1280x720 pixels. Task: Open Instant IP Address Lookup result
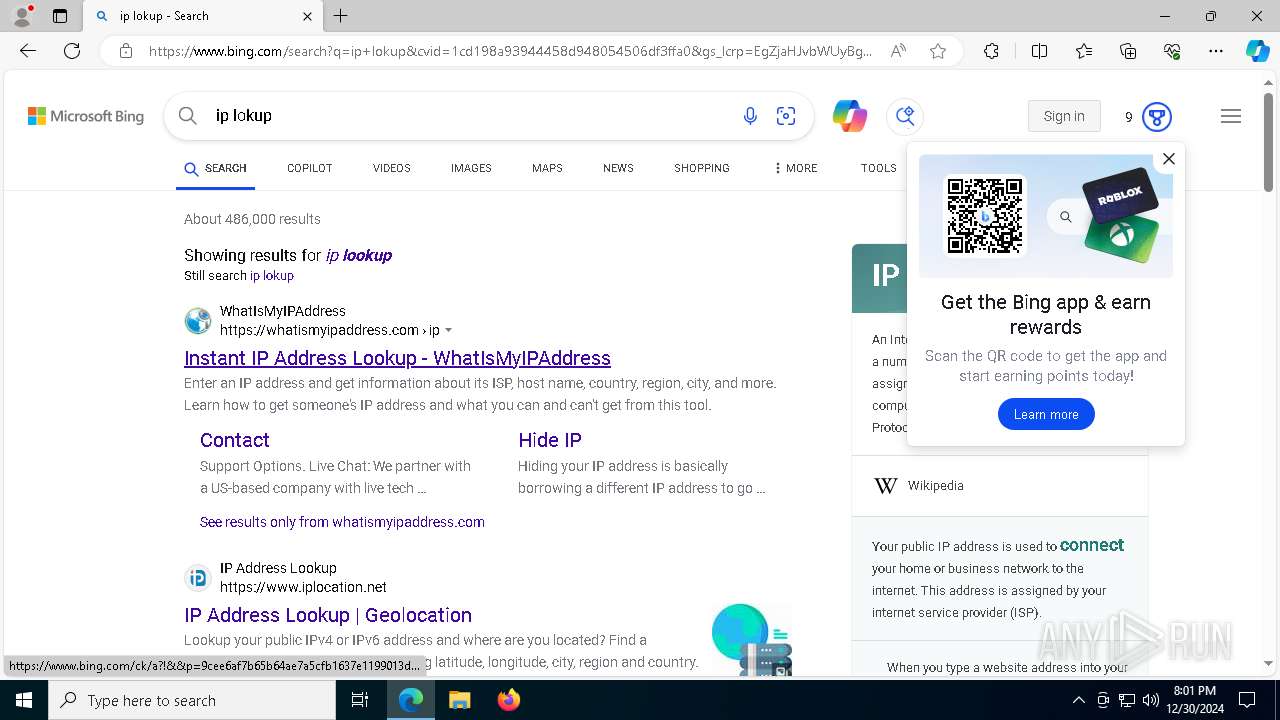(397, 358)
